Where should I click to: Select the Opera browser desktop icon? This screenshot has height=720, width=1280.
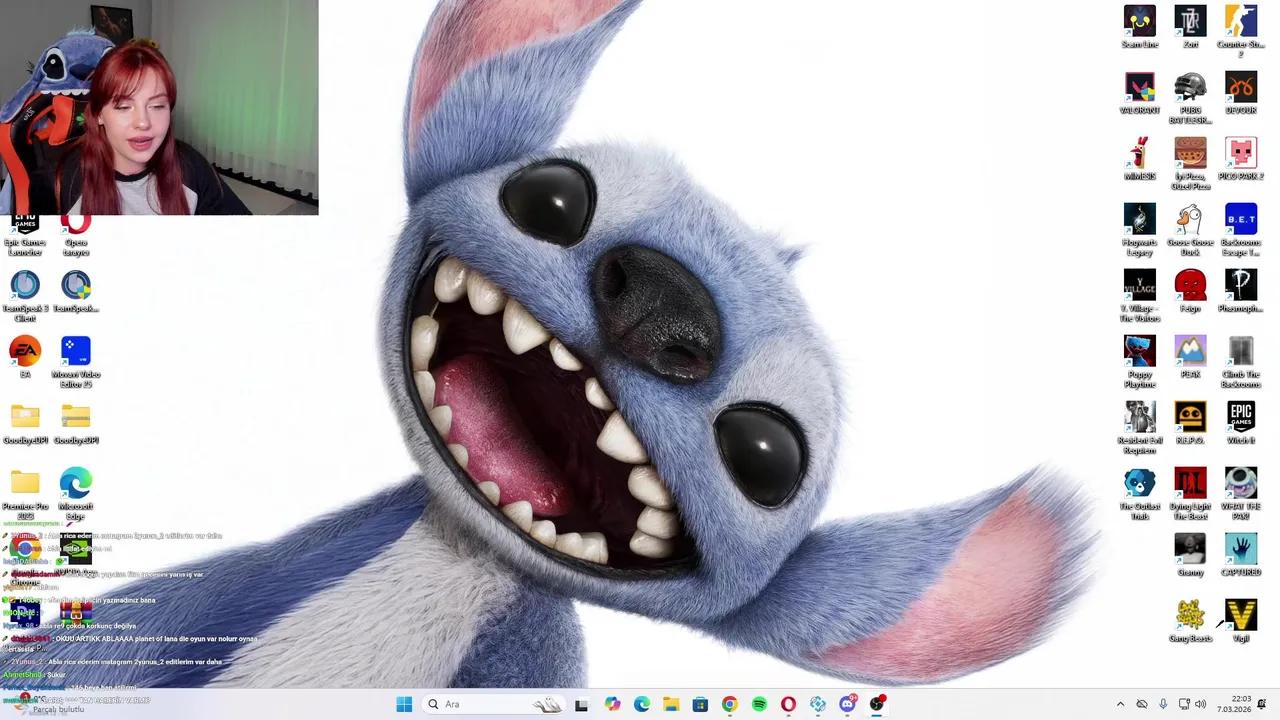point(76,236)
